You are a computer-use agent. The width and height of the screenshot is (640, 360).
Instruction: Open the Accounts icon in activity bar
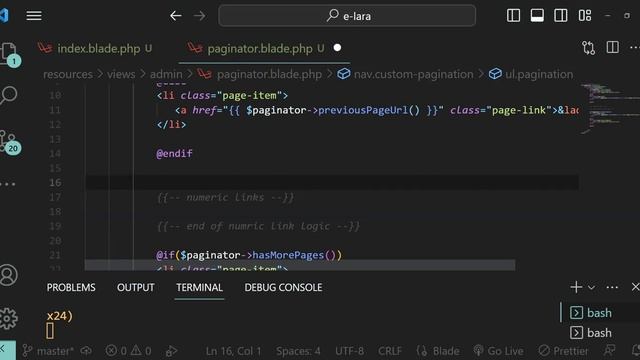coord(9,275)
